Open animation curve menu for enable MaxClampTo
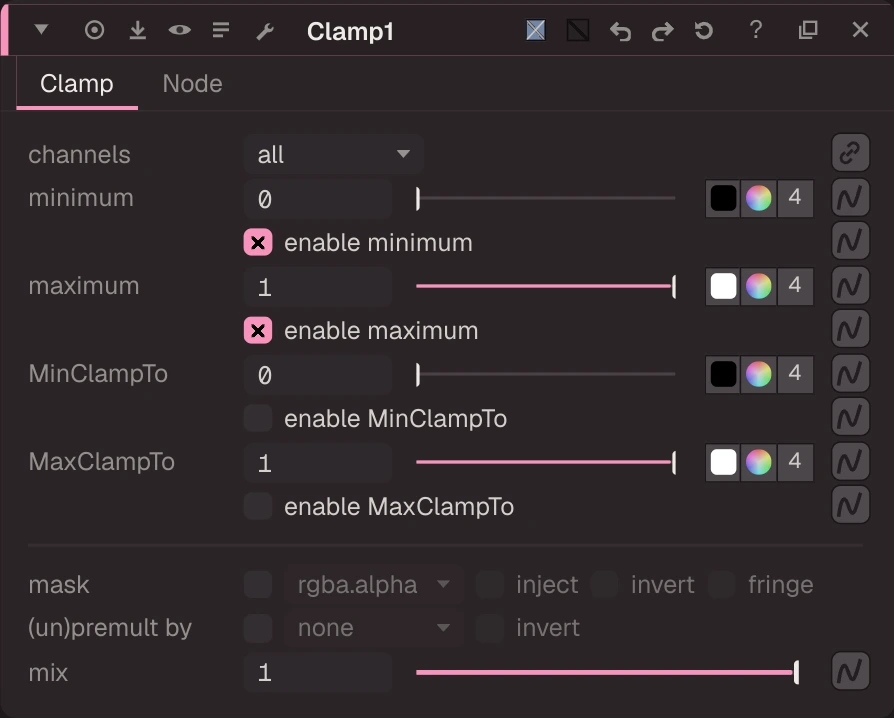Image resolution: width=894 pixels, height=718 pixels. click(850, 504)
